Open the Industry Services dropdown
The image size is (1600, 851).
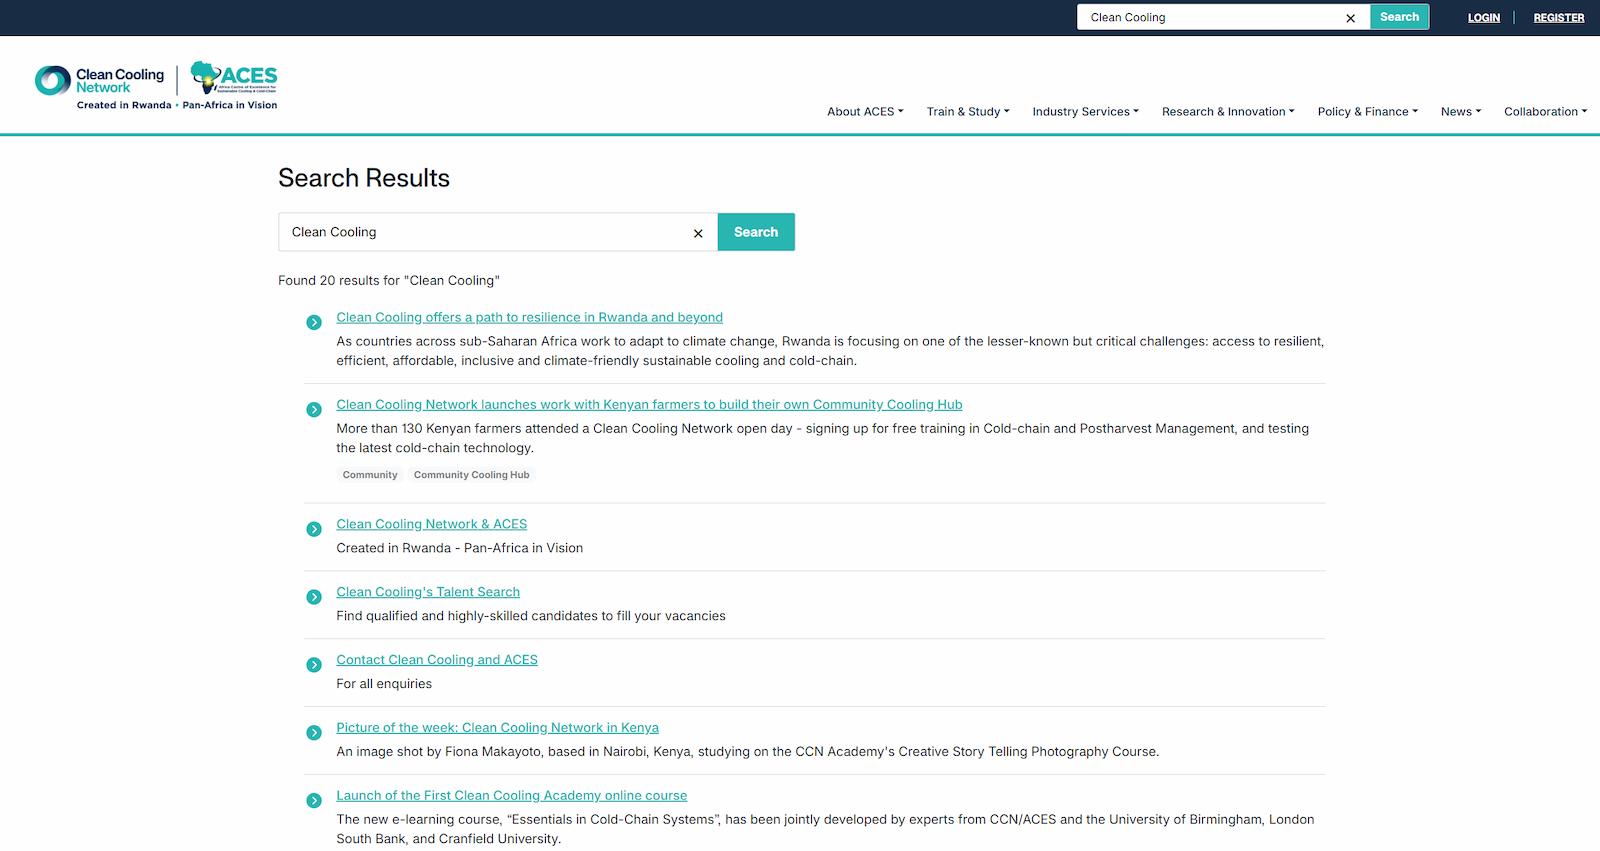(x=1086, y=112)
